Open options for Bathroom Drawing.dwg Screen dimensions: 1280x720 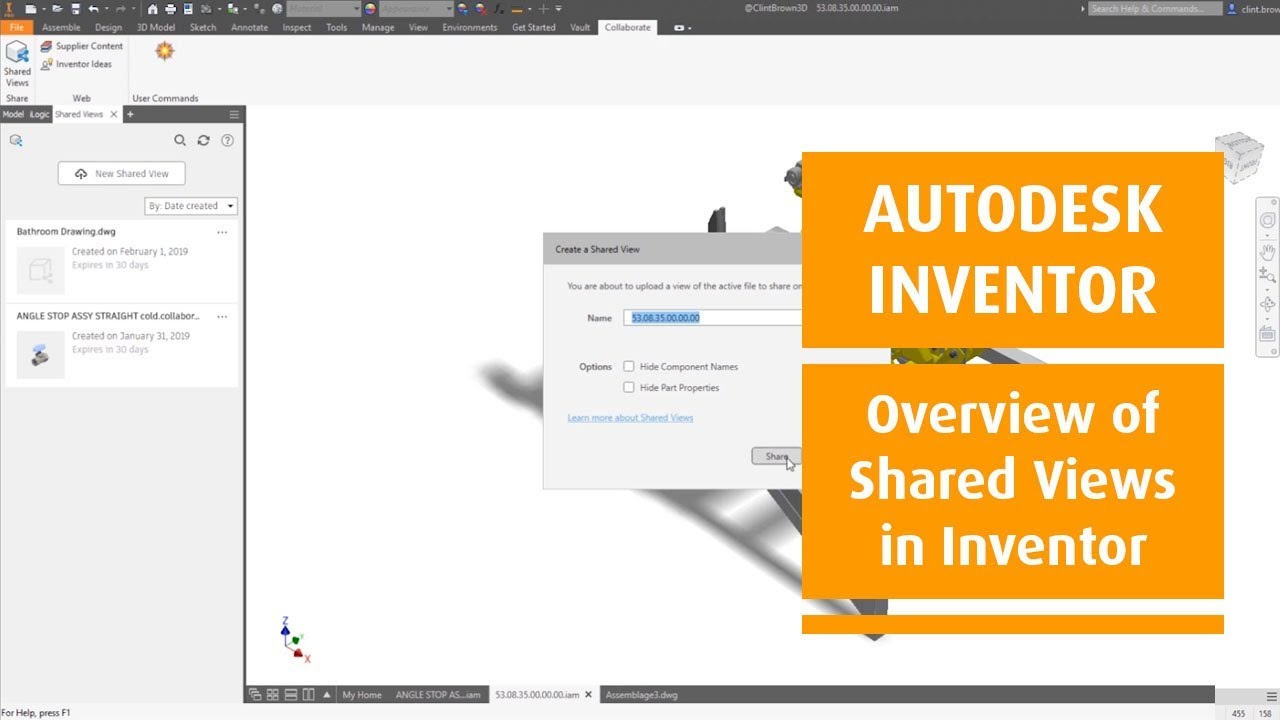pyautogui.click(x=222, y=232)
